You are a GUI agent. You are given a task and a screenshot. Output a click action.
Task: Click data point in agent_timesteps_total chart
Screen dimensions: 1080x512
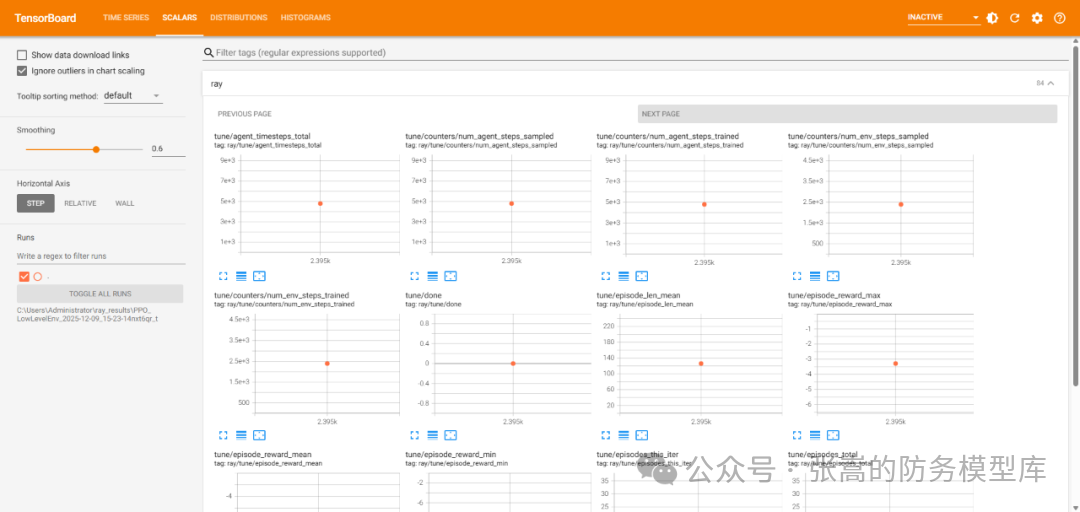(x=320, y=203)
